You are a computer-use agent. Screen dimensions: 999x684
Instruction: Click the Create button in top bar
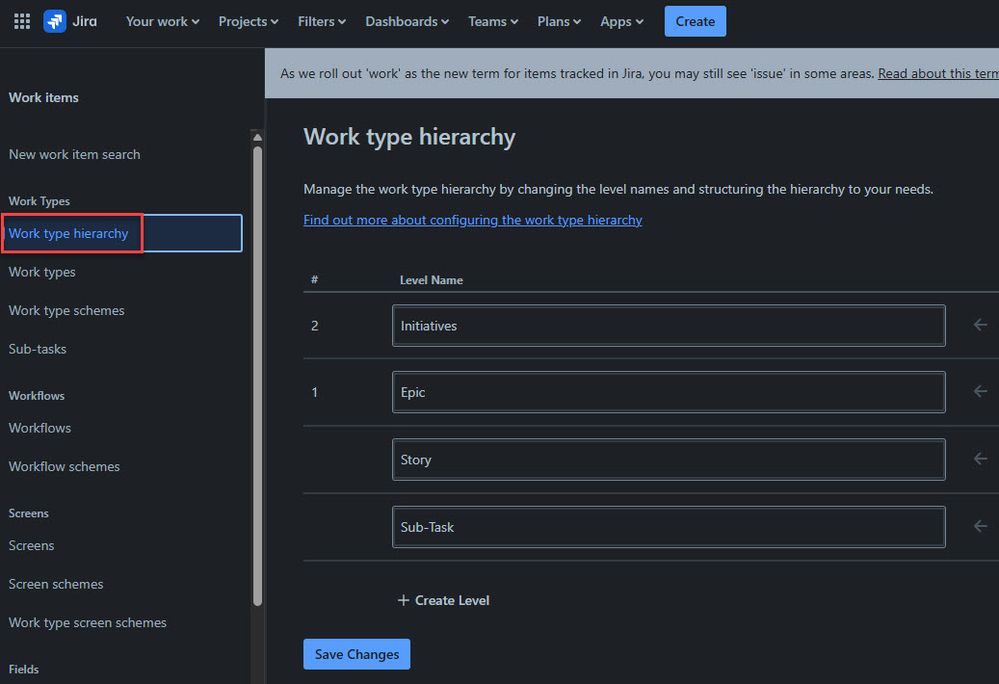point(695,21)
